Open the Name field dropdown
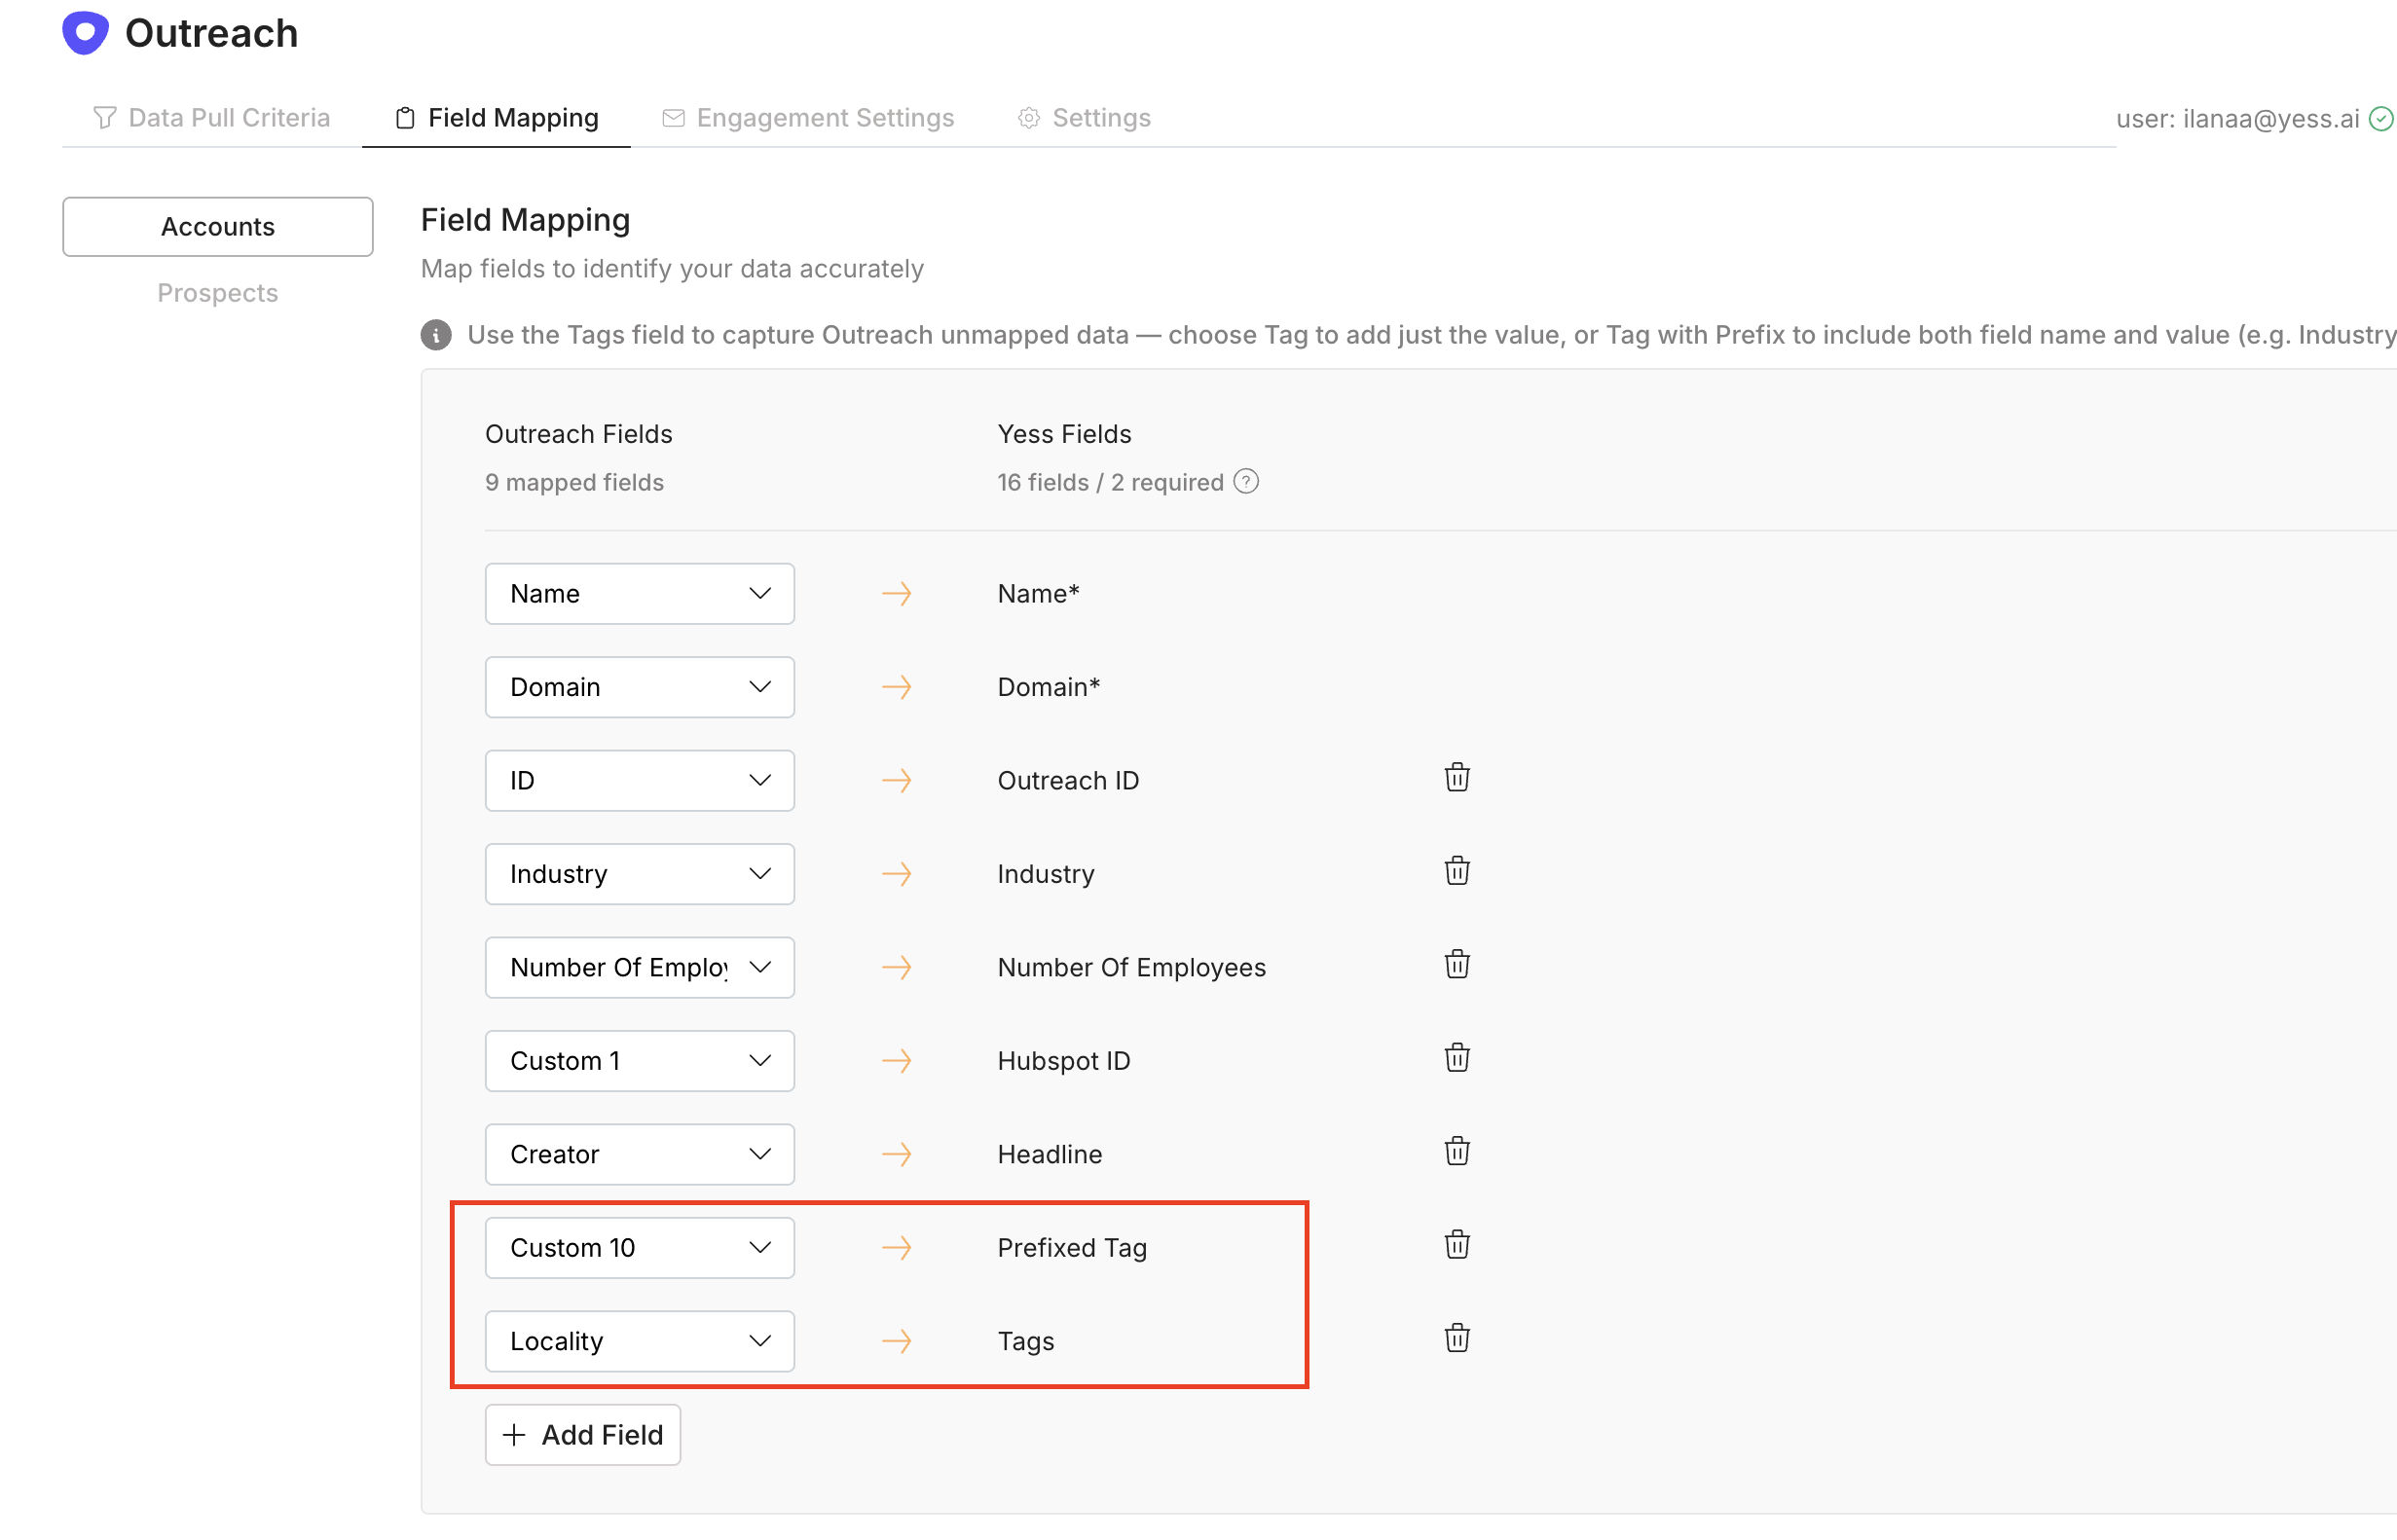Viewport: 2397px width, 1540px height. coord(639,594)
